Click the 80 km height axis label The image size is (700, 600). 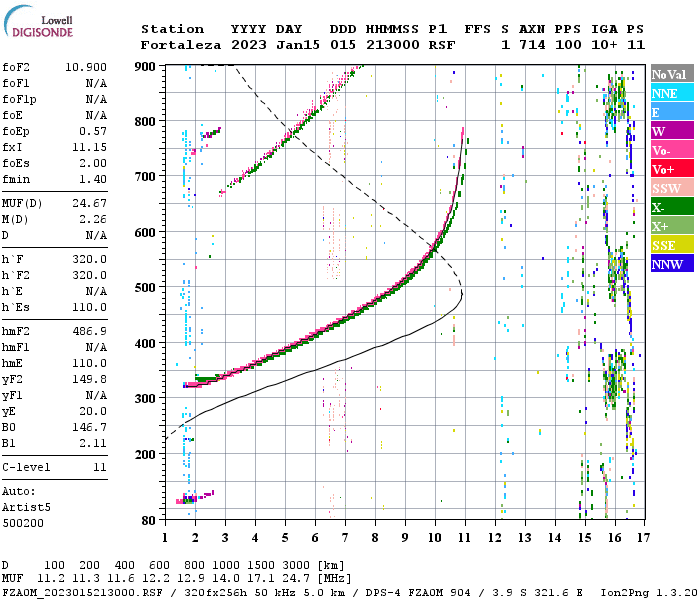(x=149, y=521)
